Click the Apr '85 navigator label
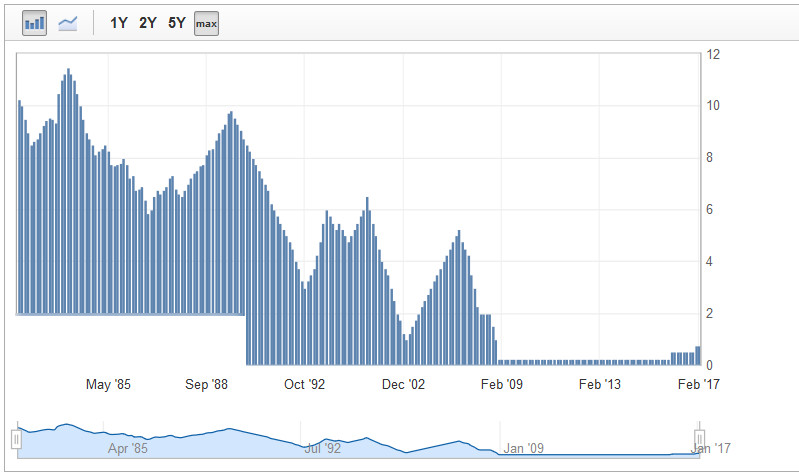This screenshot has width=799, height=473. (x=128, y=448)
